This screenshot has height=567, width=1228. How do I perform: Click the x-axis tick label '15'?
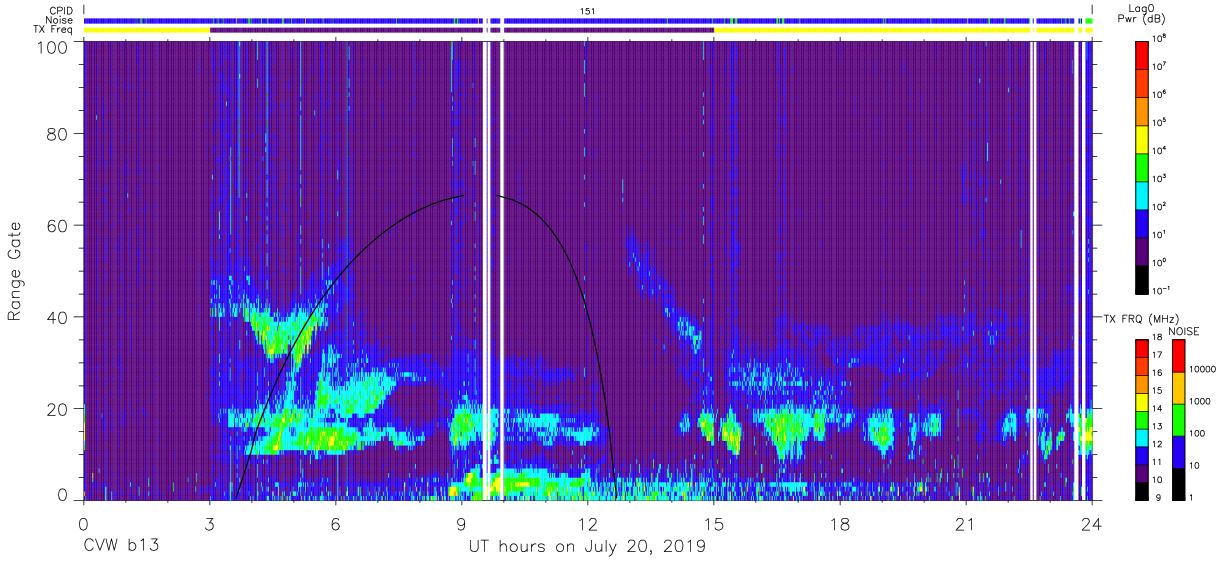(714, 524)
